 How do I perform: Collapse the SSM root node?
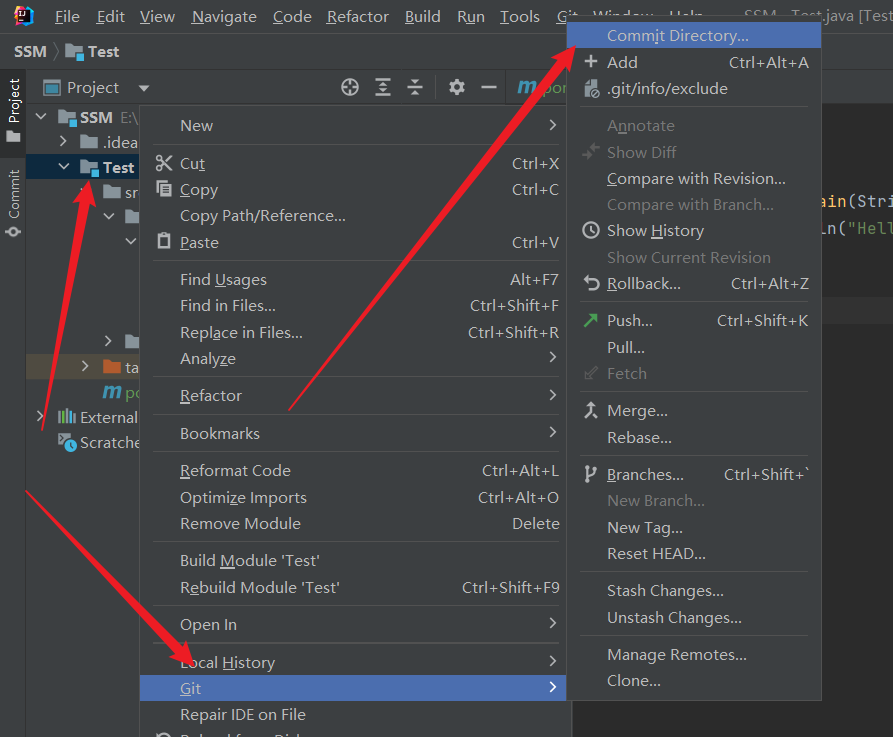coord(41,117)
